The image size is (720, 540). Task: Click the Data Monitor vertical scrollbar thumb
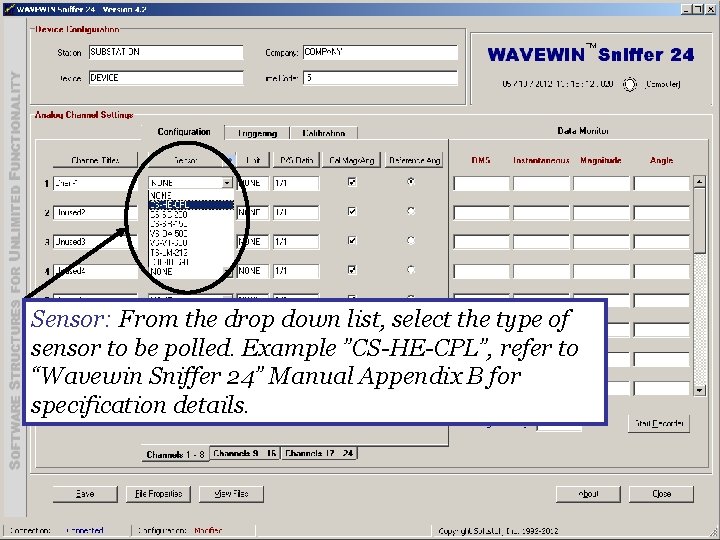pos(699,220)
